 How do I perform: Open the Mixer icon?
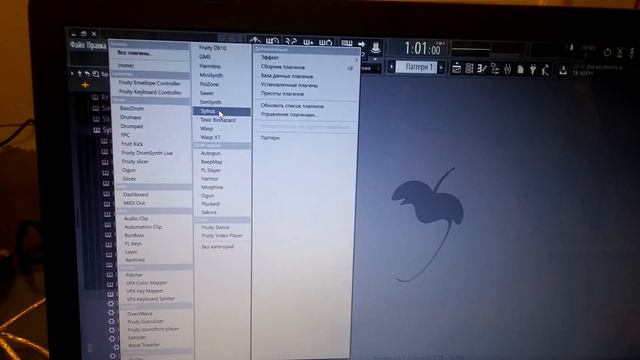[507, 69]
